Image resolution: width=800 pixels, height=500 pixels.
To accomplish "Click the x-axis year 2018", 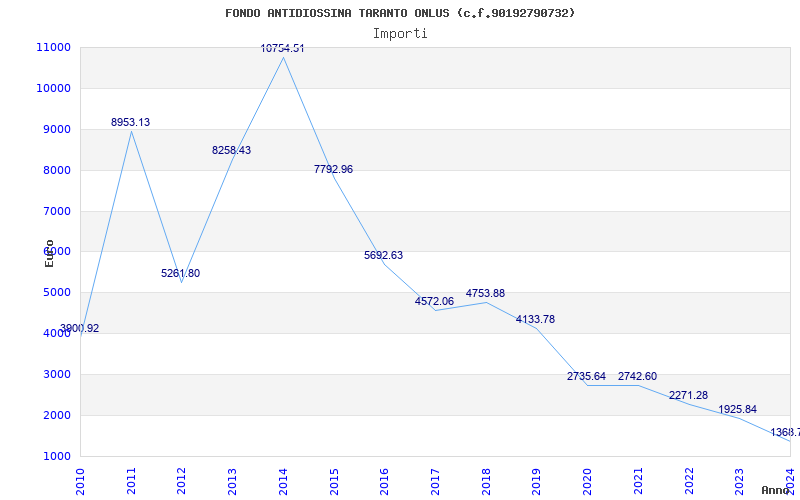I will point(486,482).
